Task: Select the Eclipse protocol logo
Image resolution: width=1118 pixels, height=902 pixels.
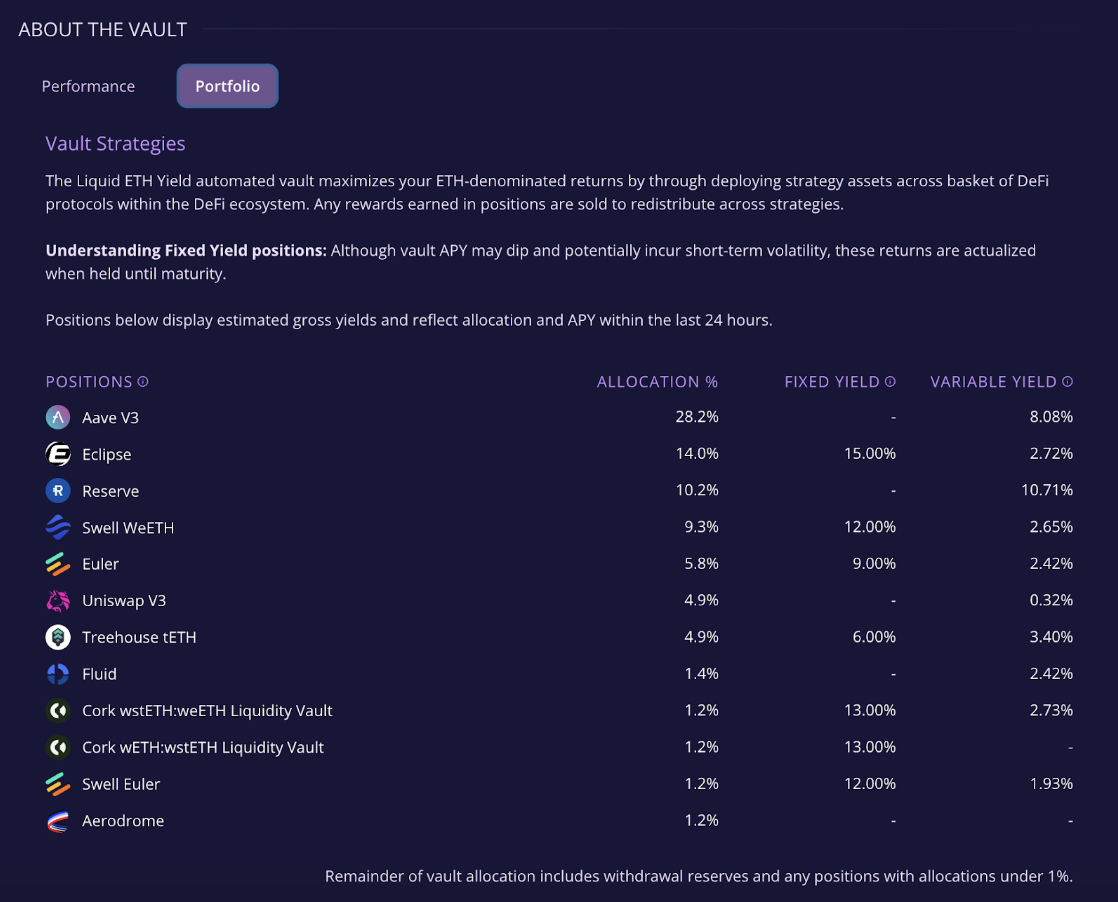Action: pyautogui.click(x=57, y=454)
